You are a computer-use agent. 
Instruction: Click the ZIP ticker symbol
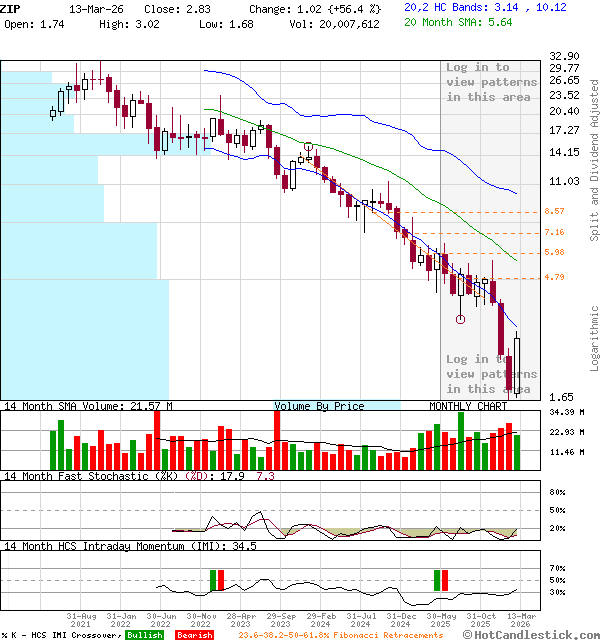coord(8,7)
